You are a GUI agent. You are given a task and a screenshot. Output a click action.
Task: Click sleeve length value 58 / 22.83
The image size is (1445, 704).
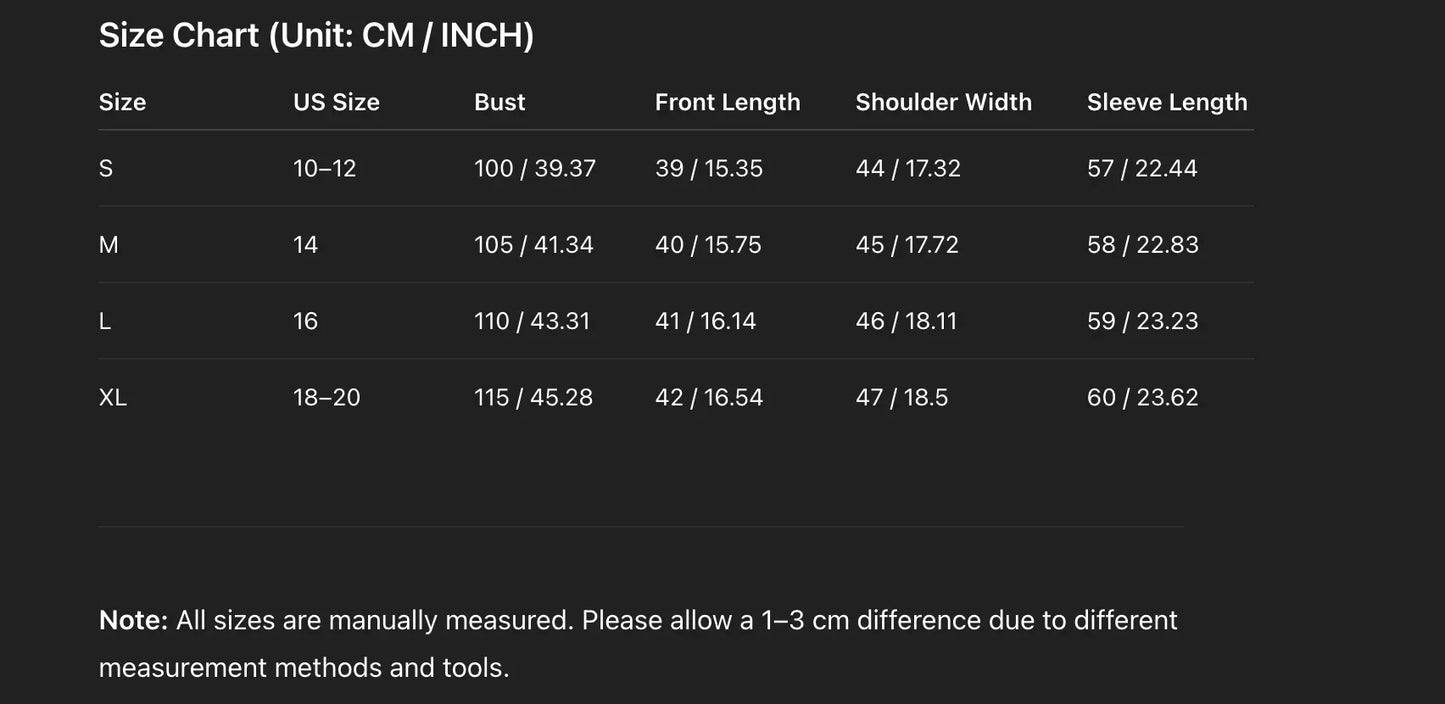(1142, 245)
